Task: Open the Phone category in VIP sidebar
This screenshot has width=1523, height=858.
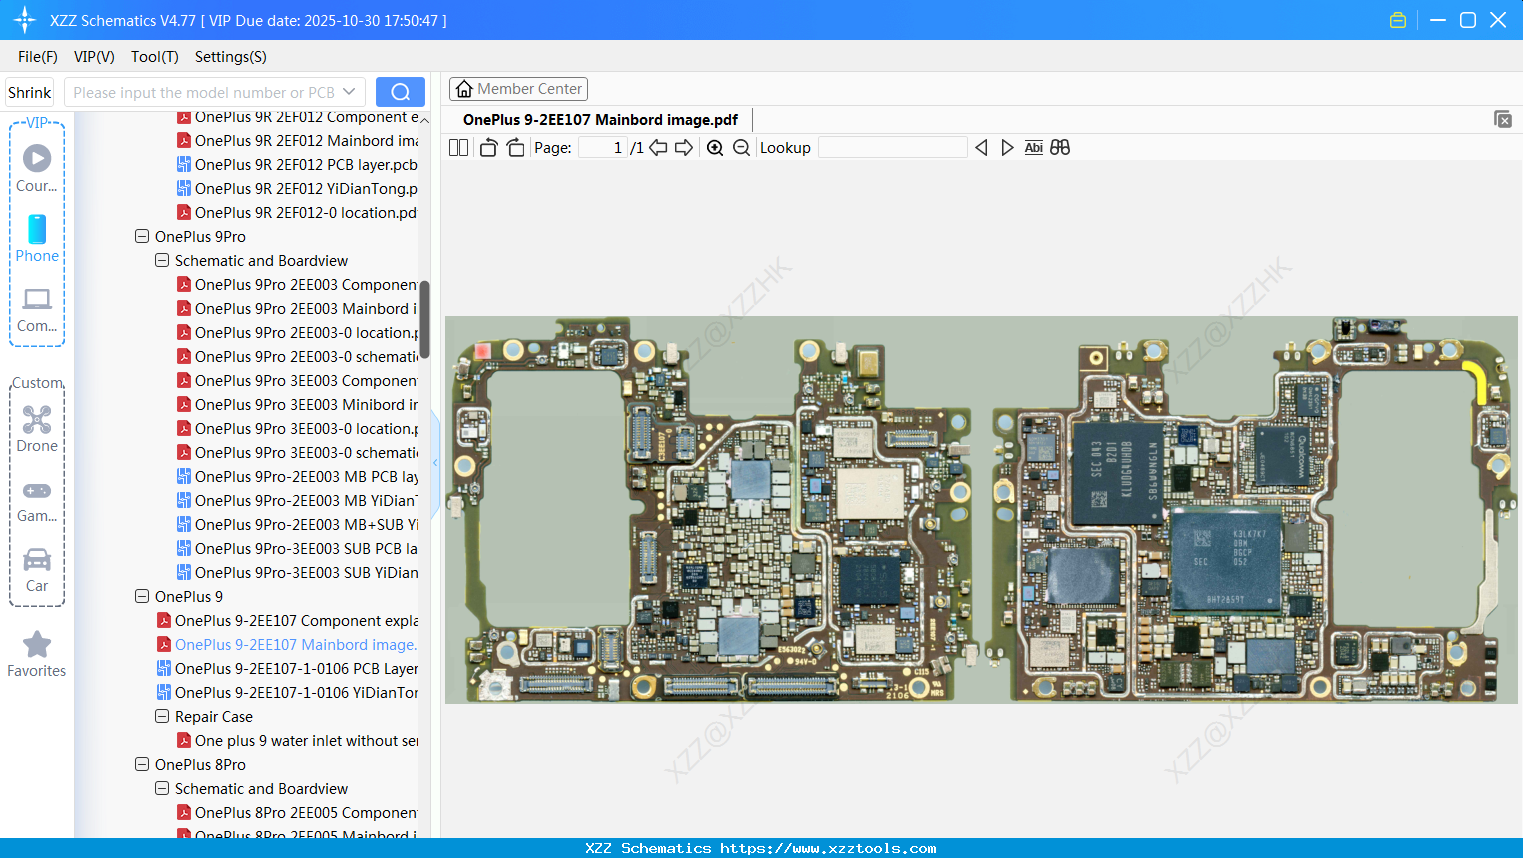Action: click(x=37, y=240)
